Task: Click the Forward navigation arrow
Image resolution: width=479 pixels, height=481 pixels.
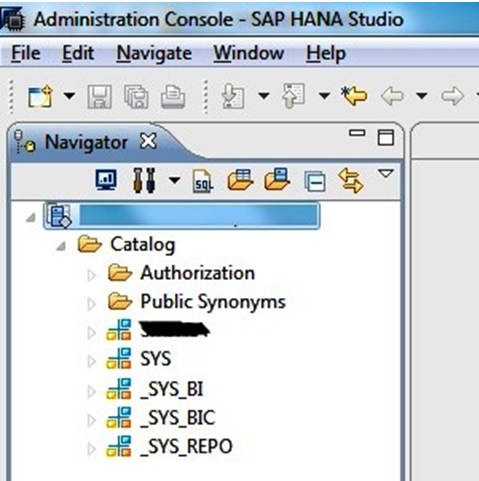Action: [452, 96]
